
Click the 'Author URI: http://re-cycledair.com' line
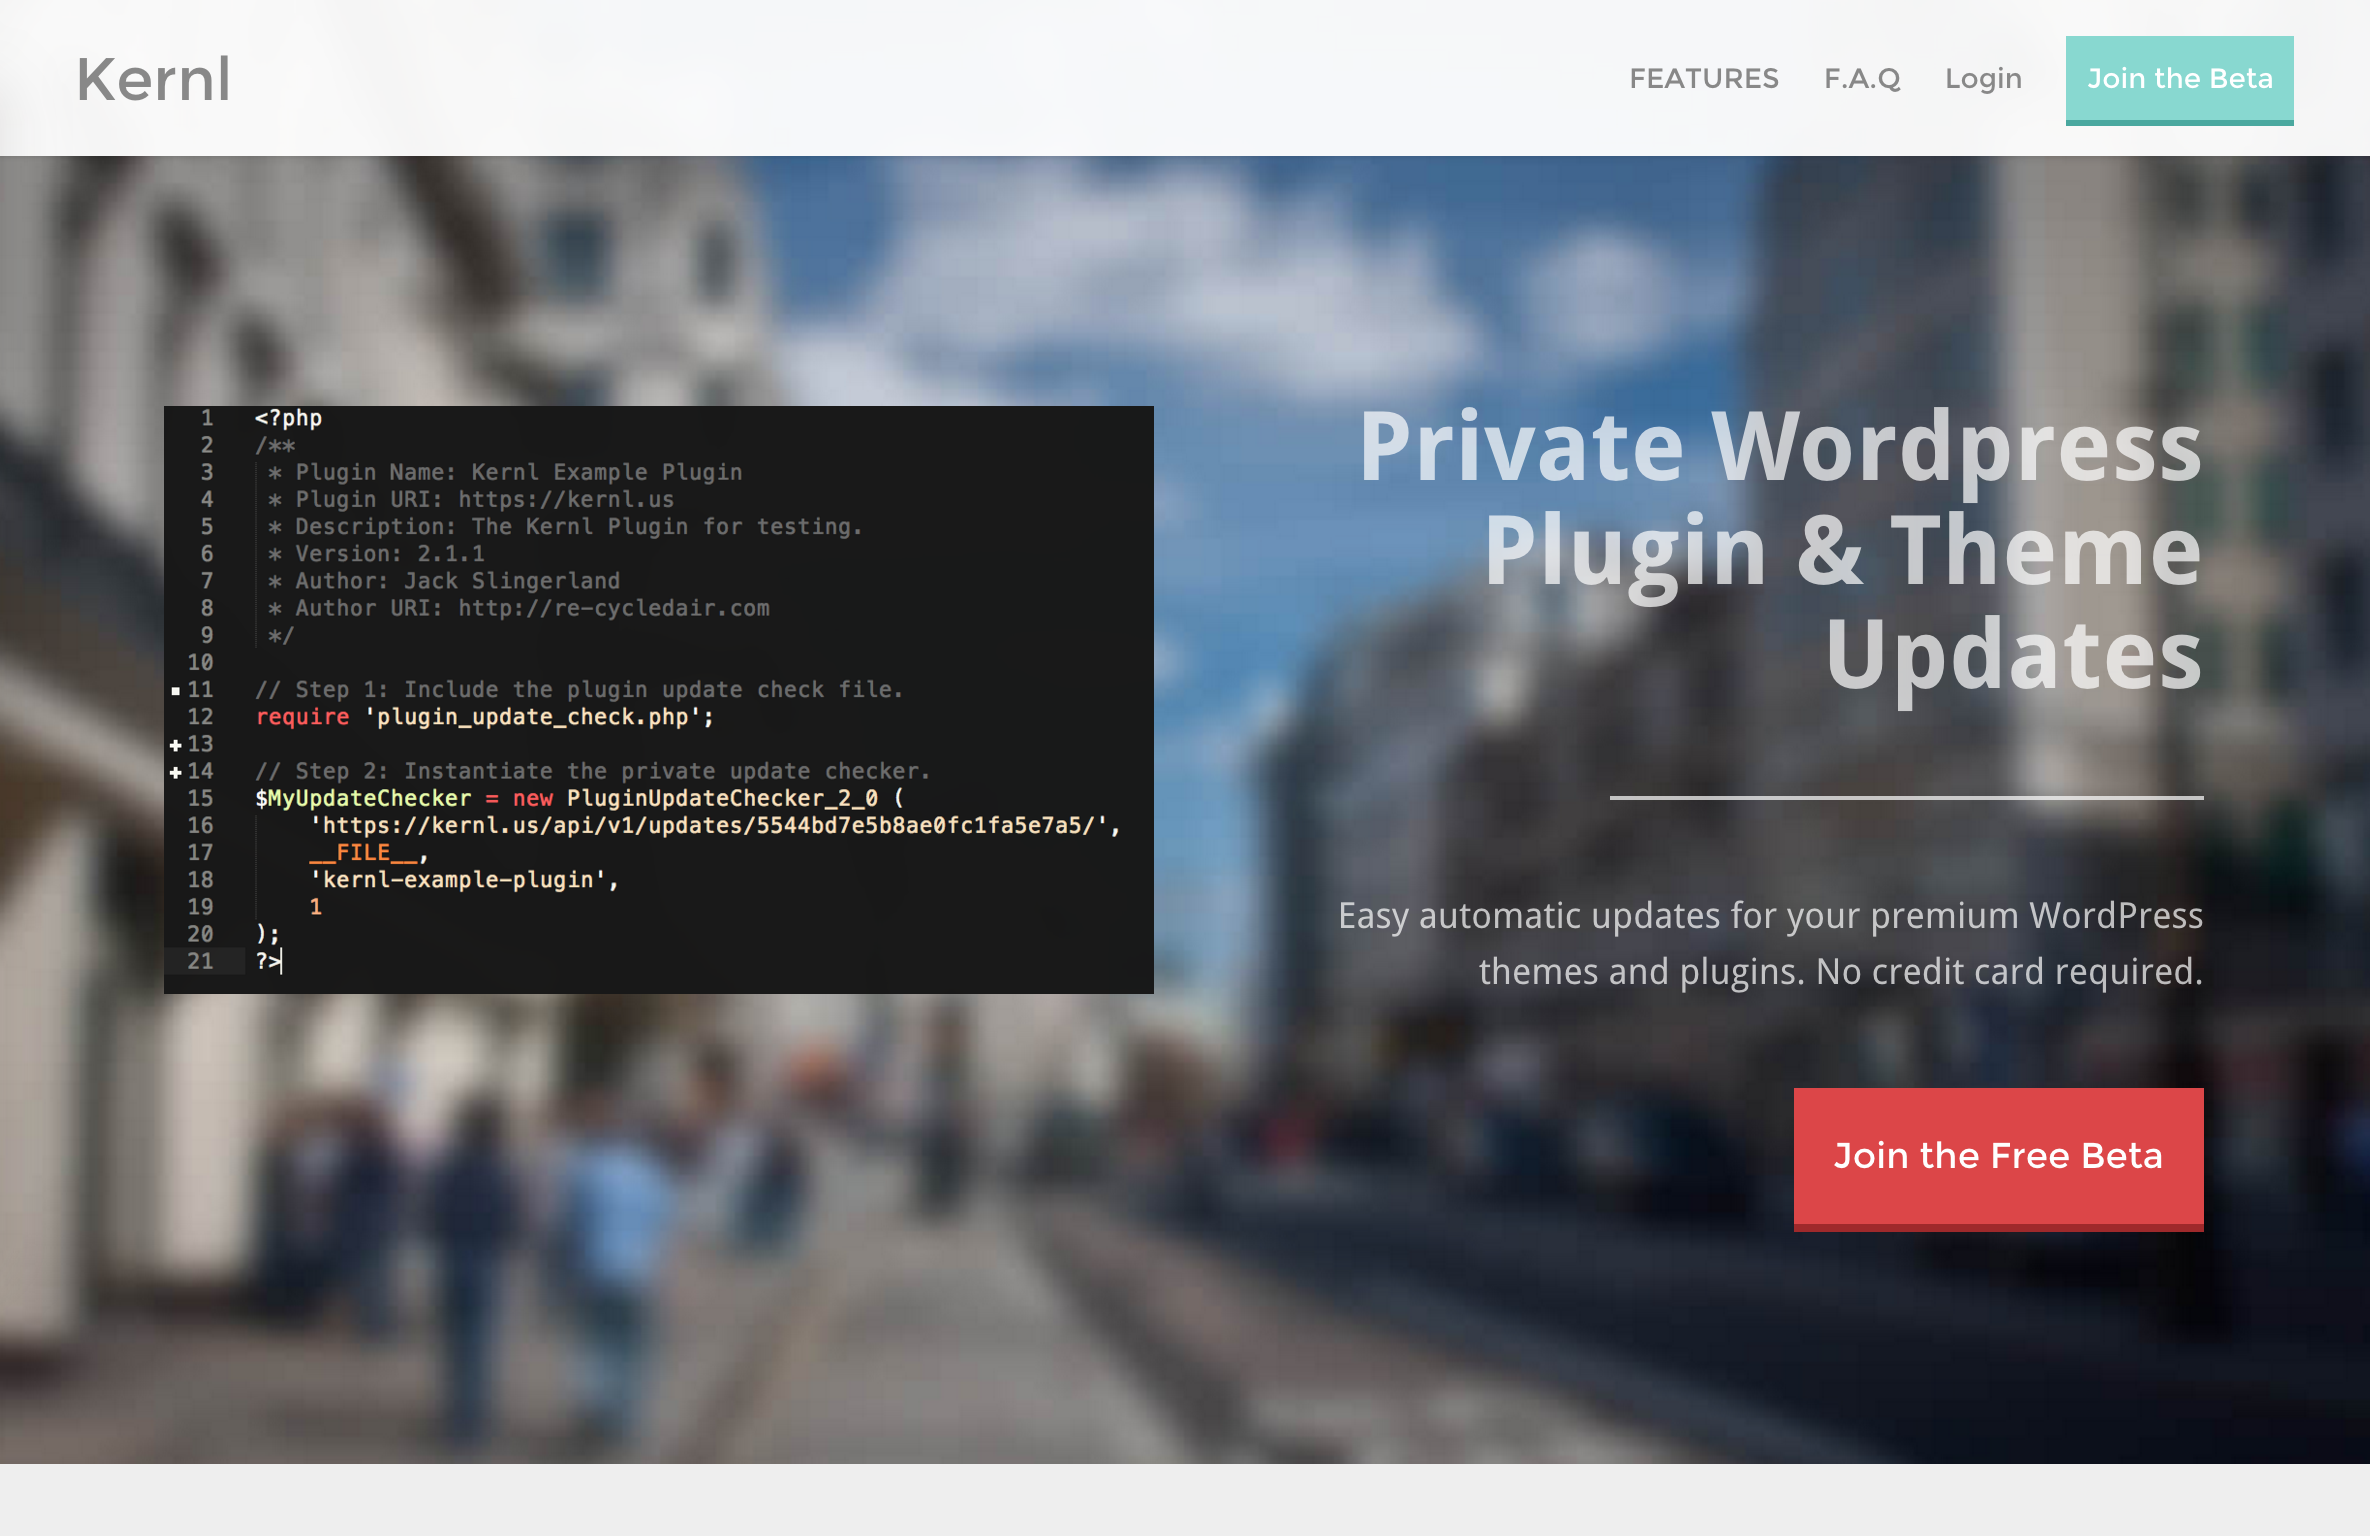click(x=518, y=608)
